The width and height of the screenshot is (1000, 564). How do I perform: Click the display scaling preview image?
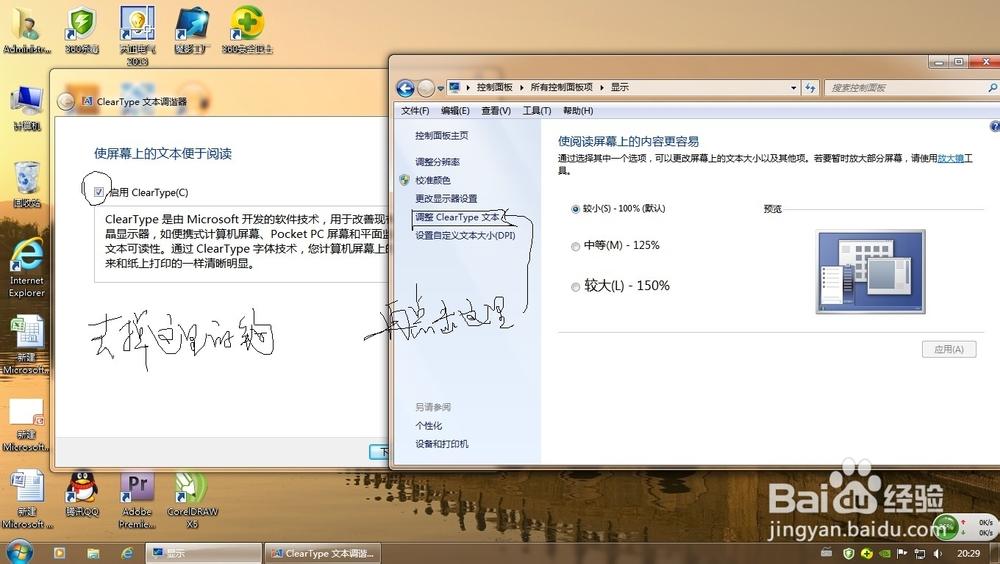coord(871,272)
